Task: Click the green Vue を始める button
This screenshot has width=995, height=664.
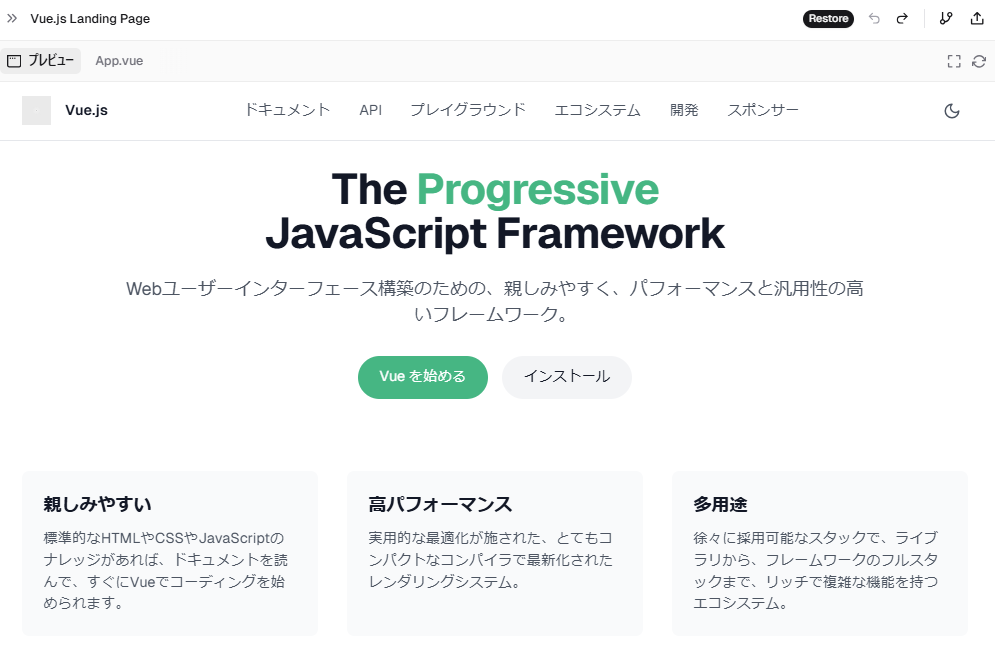Action: (423, 377)
